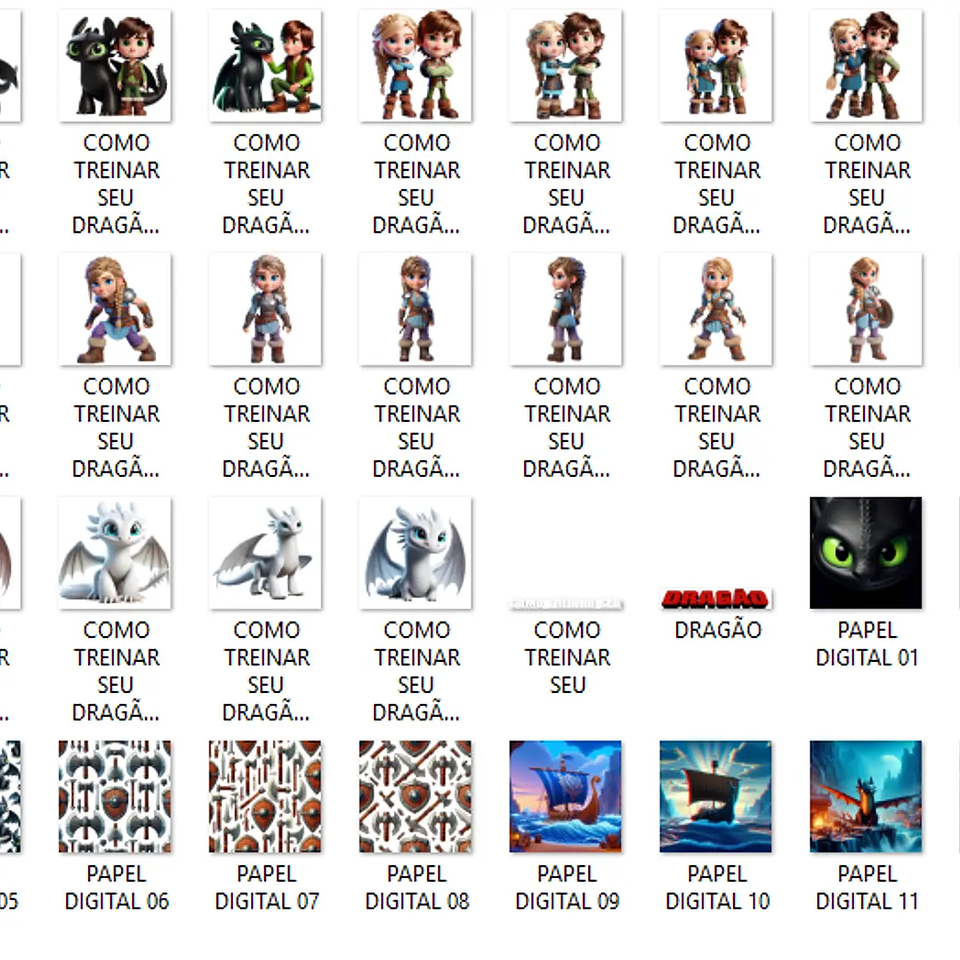The height and width of the screenshot is (960, 960).
Task: Click the DRAGÃO file name label
Action: pos(717,630)
